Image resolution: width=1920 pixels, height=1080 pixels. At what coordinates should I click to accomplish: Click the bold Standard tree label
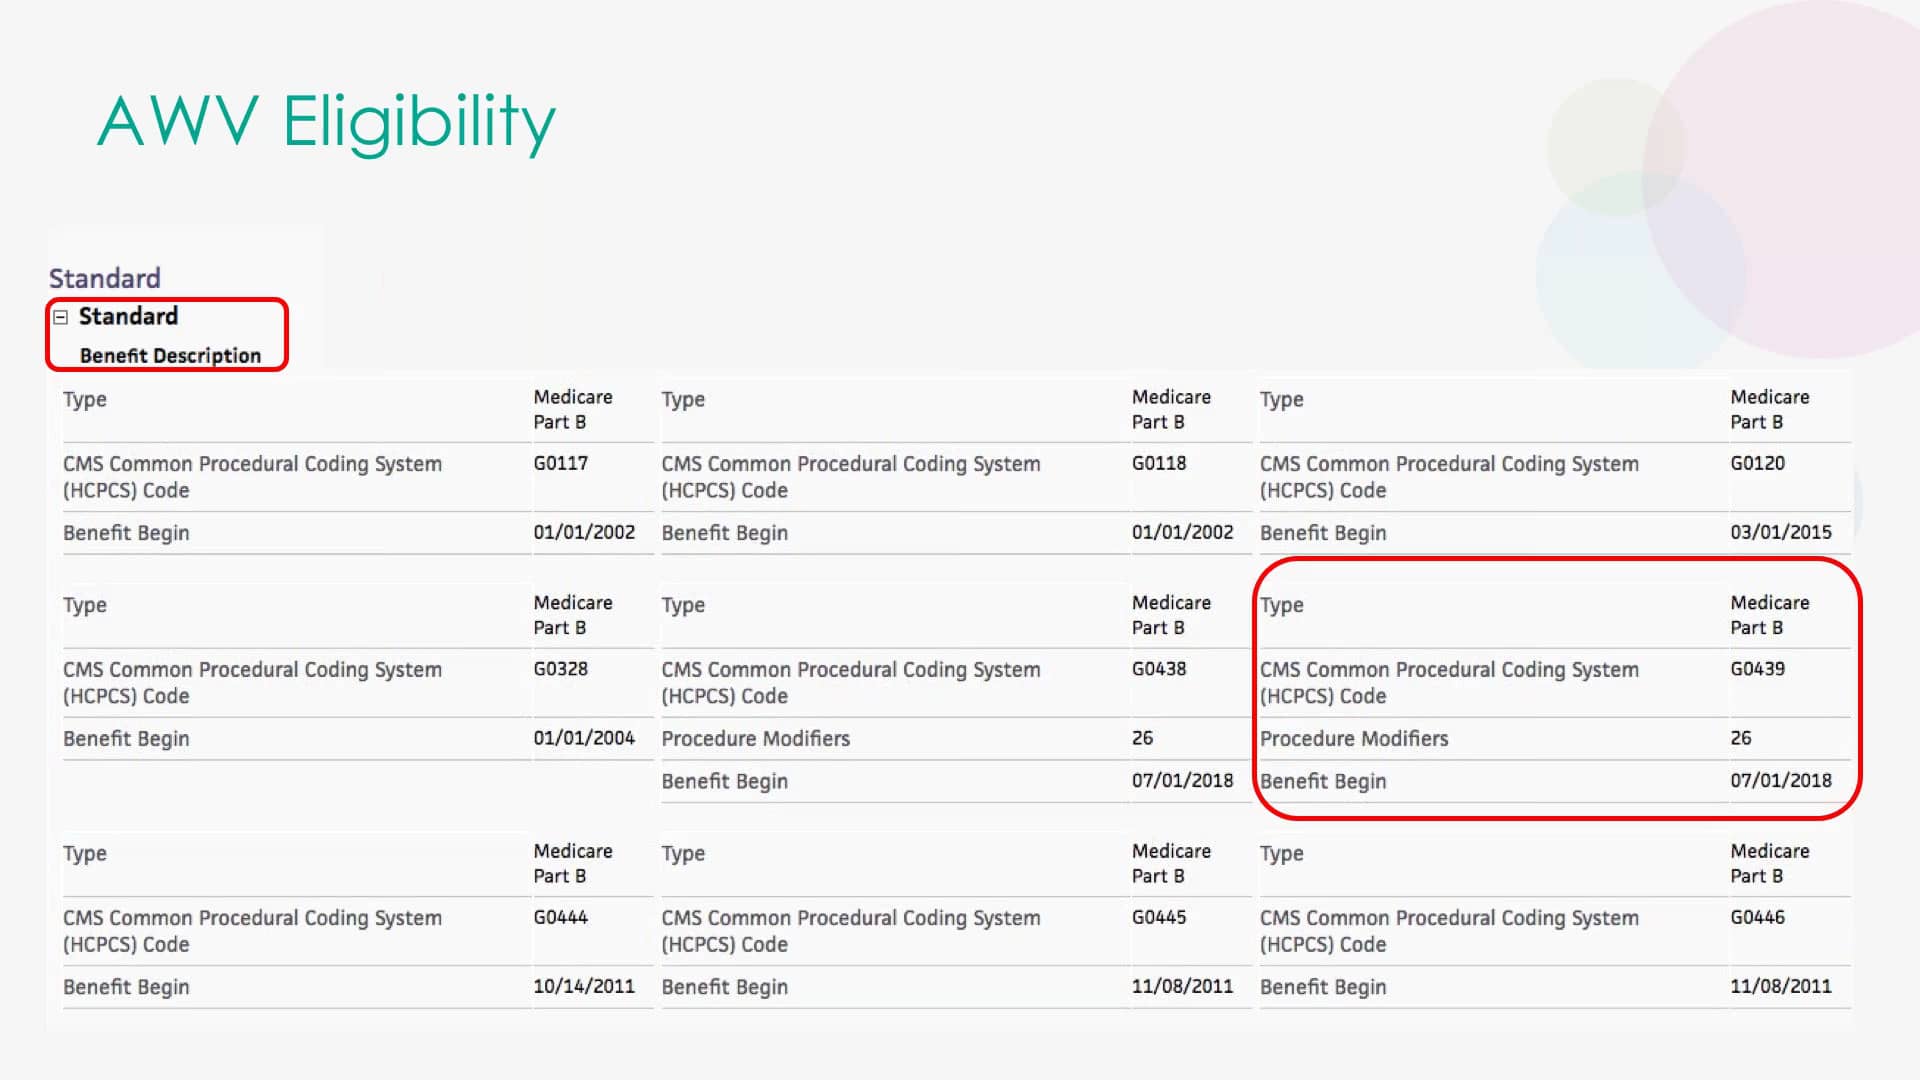tap(128, 316)
